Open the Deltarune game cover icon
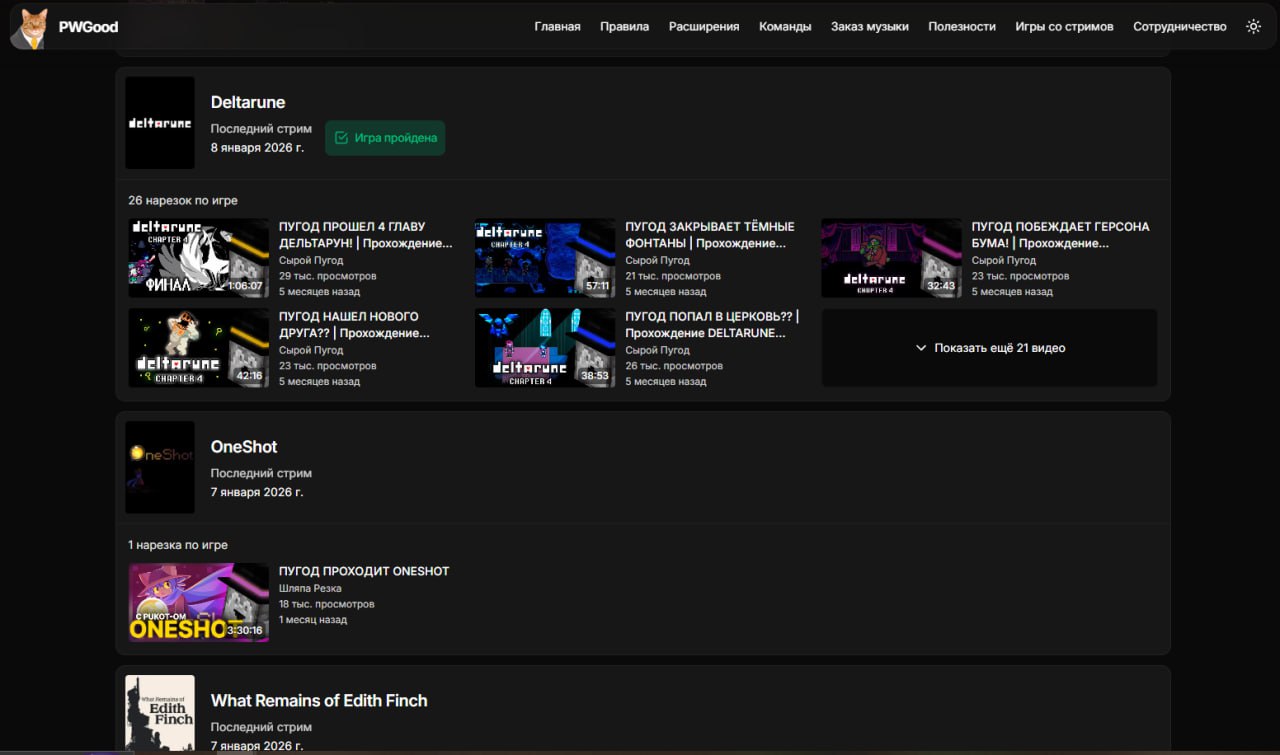 coord(160,123)
